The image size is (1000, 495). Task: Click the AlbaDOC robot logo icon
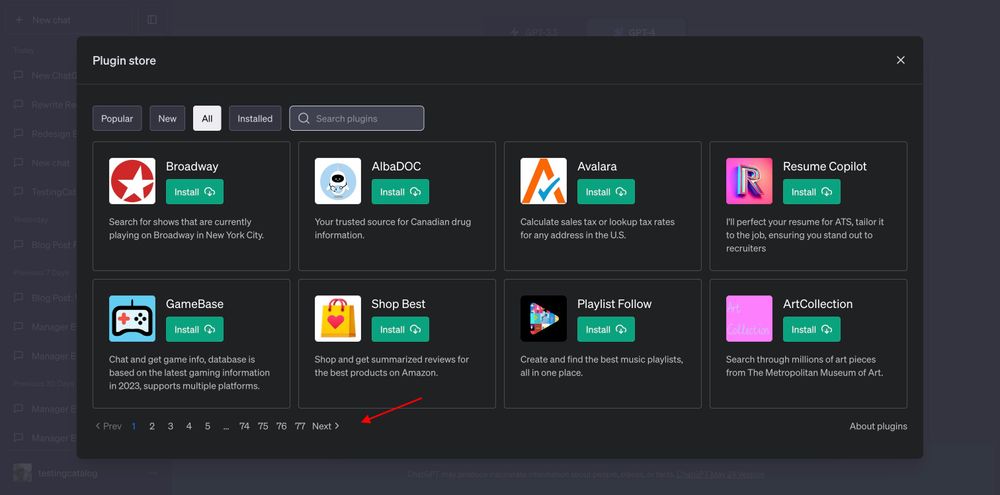[x=338, y=181]
